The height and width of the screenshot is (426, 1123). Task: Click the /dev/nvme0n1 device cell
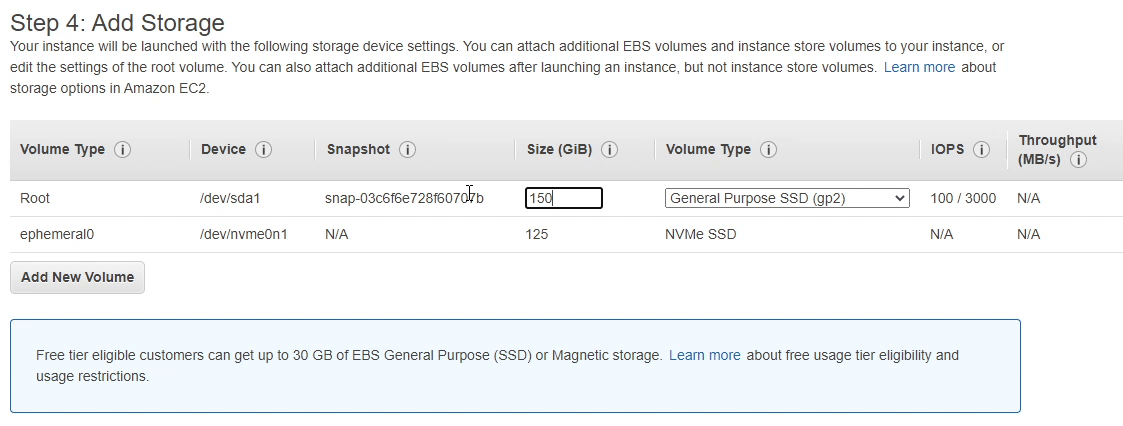tap(243, 234)
